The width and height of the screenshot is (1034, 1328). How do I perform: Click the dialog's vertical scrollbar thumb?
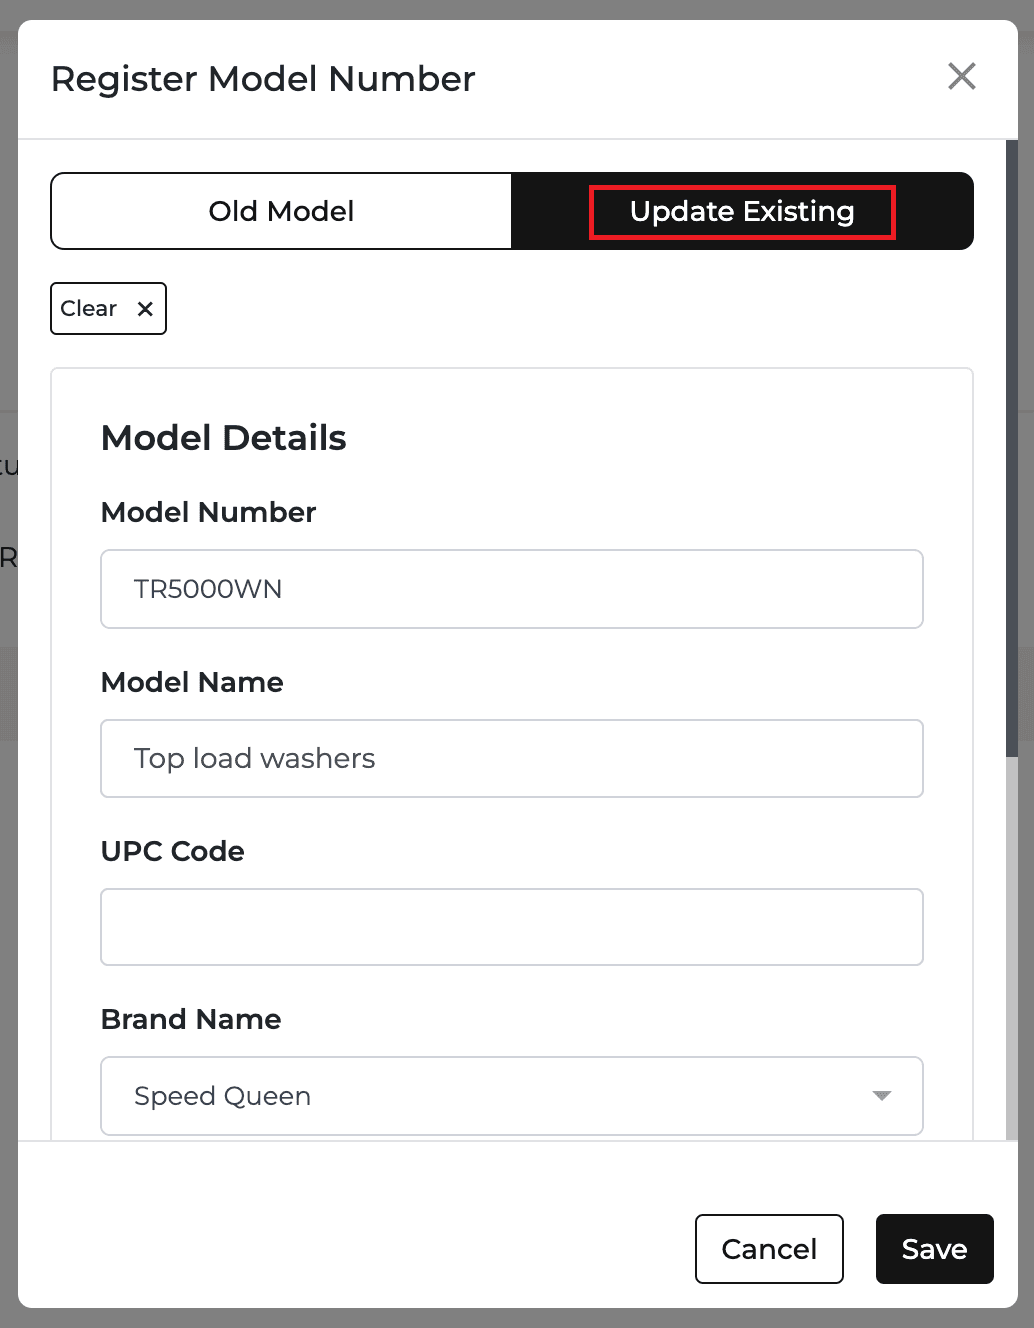click(1012, 448)
